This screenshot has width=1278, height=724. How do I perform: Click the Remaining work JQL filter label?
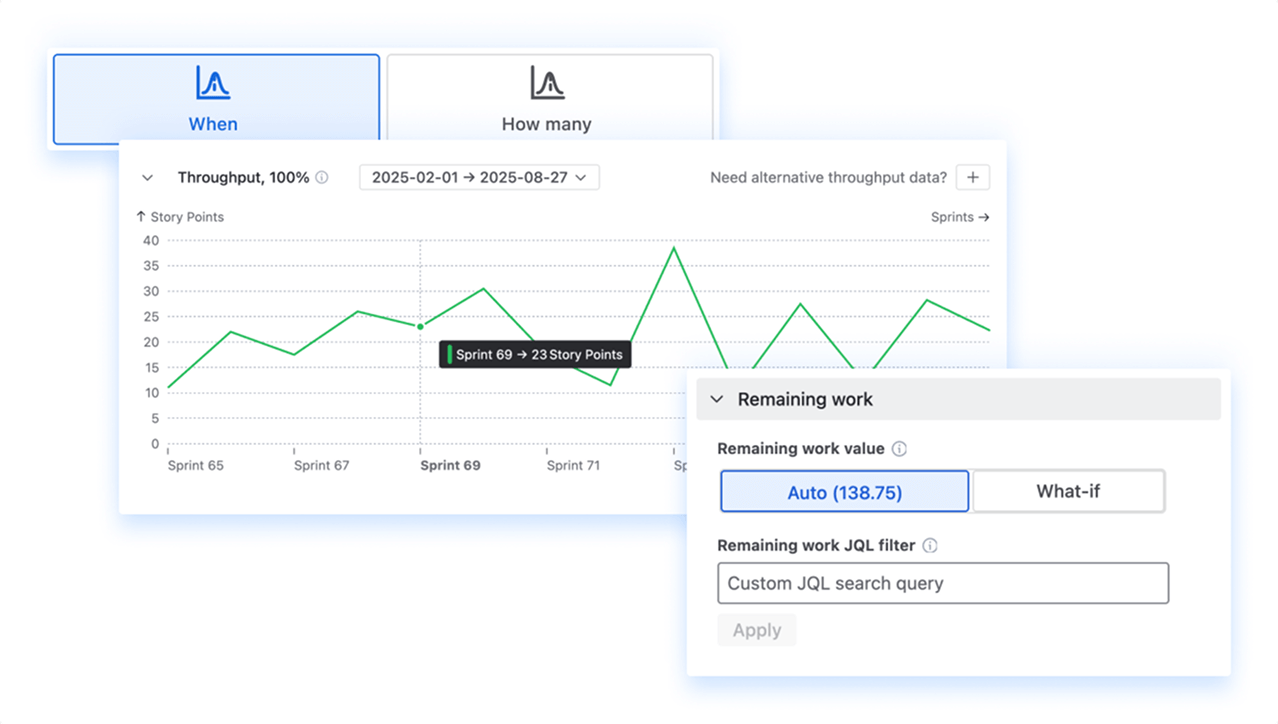pyautogui.click(x=817, y=546)
